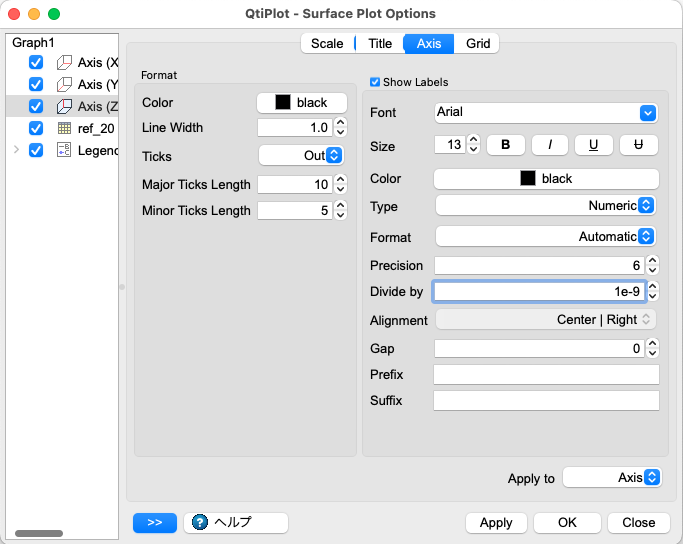
Task: Click the Divide by input field
Action: click(539, 291)
